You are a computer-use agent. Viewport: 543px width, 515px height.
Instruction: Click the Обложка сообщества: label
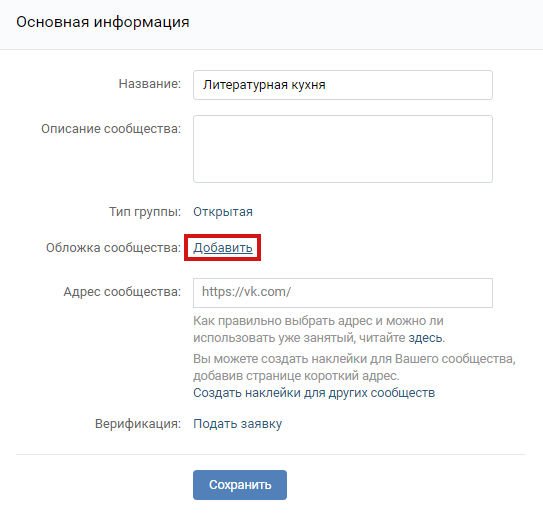click(114, 248)
